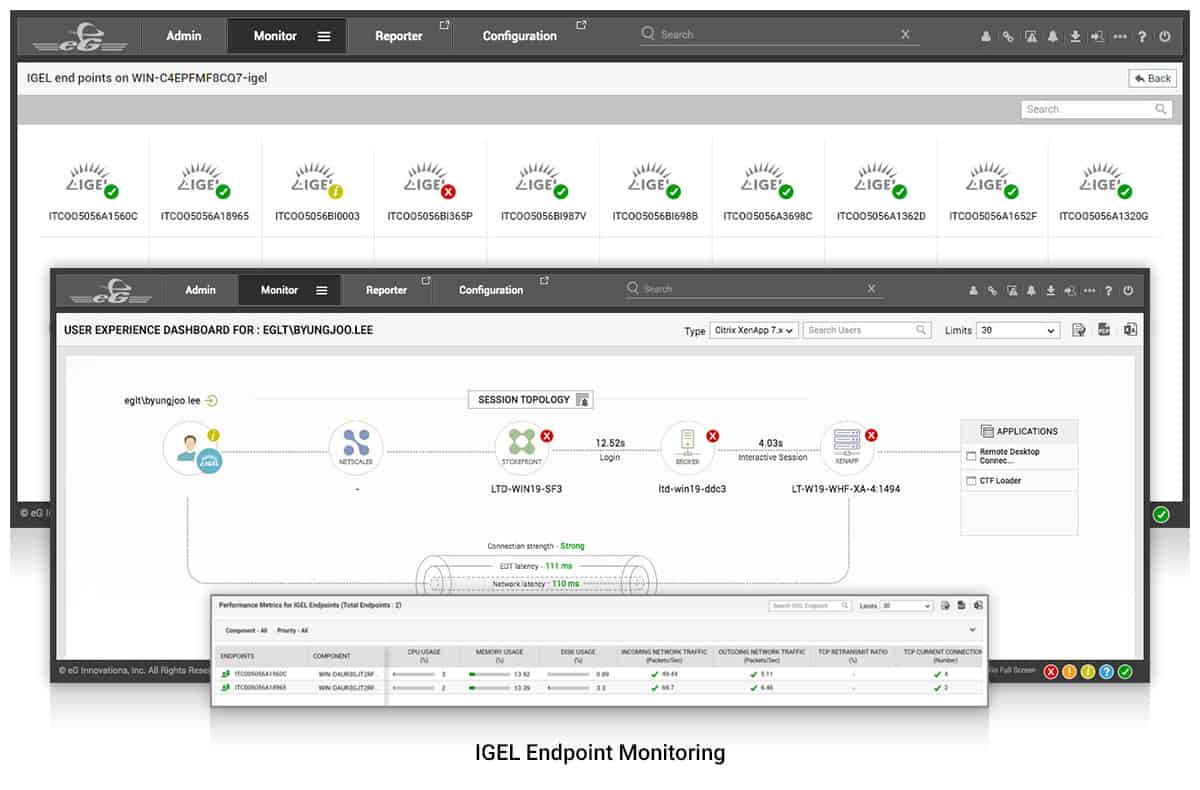
Task: Click the three-dots more icon in the dashboard header
Action: pyautogui.click(x=1089, y=291)
